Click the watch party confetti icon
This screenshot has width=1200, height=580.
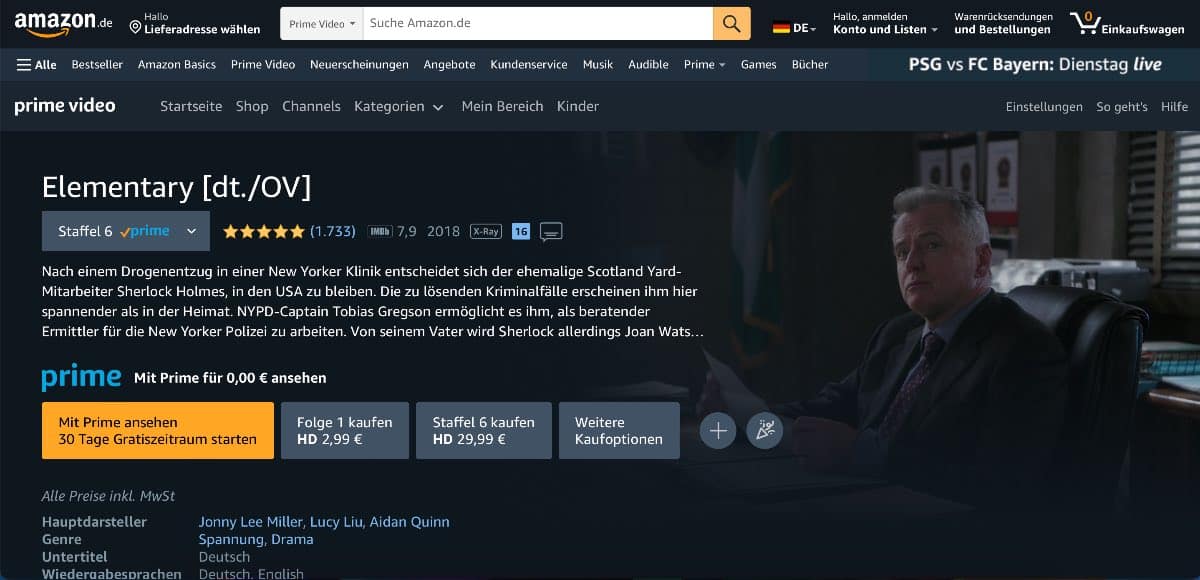coord(765,431)
